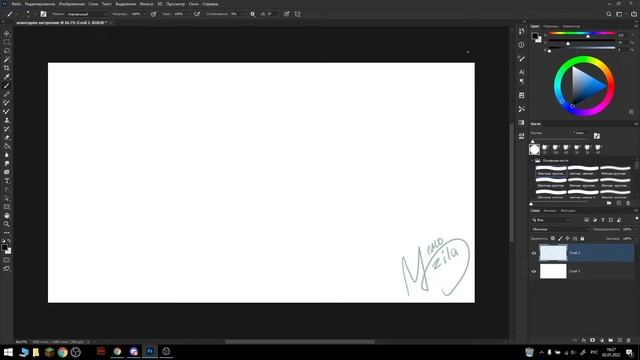This screenshot has height=360, width=640.
Task: Click the foreground color swatch in Color panel
Action: (535, 36)
